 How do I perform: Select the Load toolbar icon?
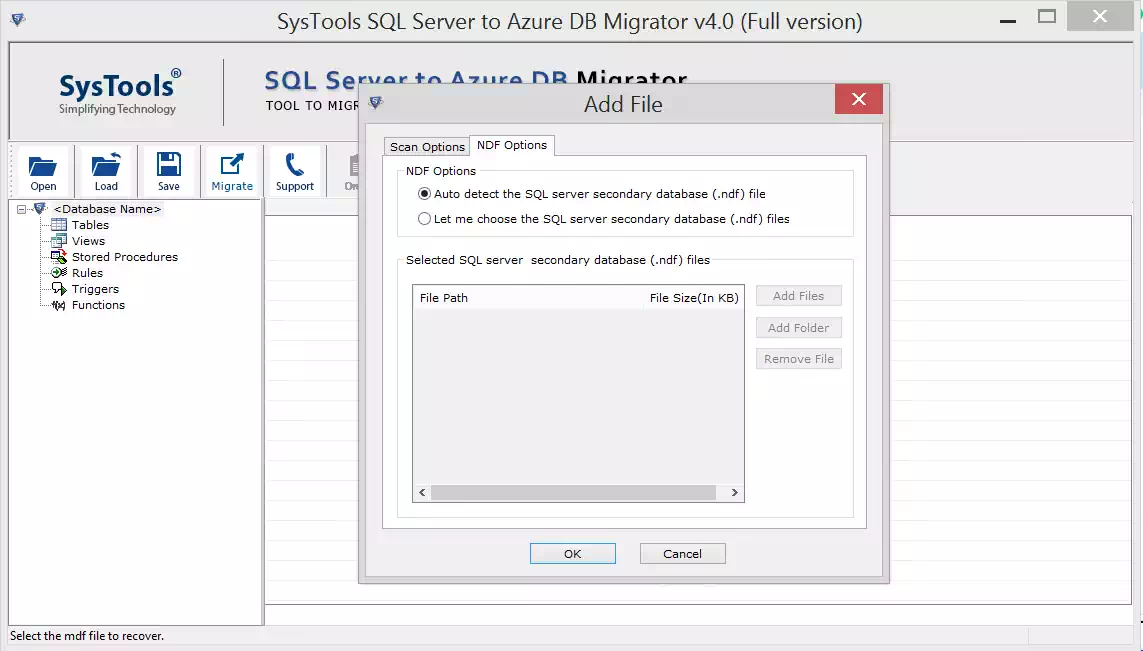(x=105, y=170)
